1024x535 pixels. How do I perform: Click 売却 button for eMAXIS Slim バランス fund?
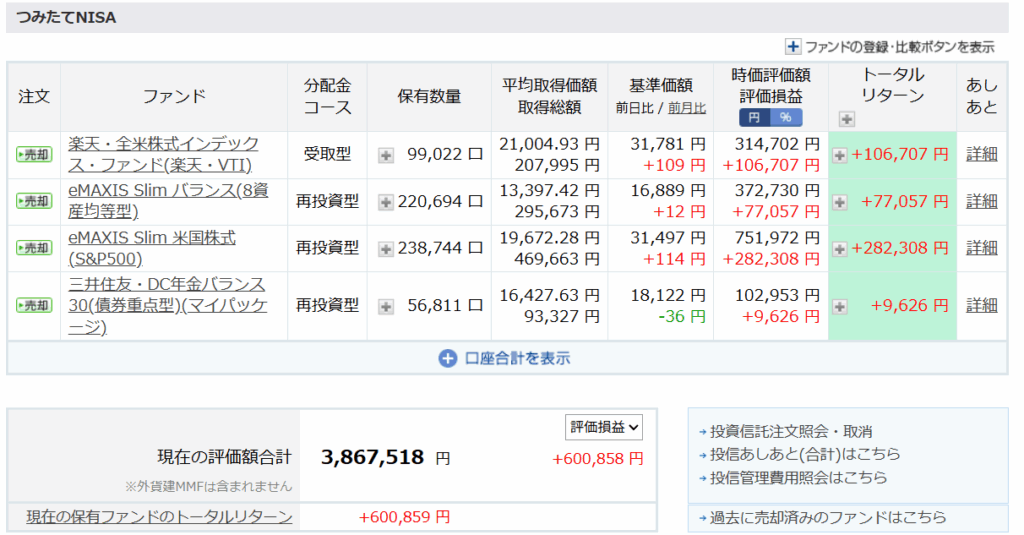coord(34,201)
